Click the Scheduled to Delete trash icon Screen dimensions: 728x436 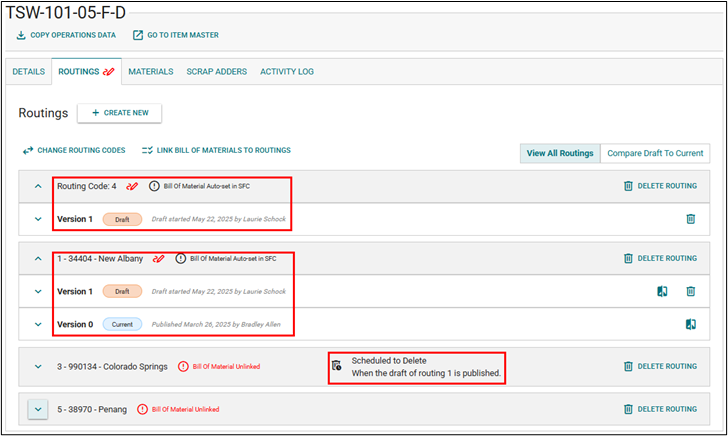tap(337, 366)
